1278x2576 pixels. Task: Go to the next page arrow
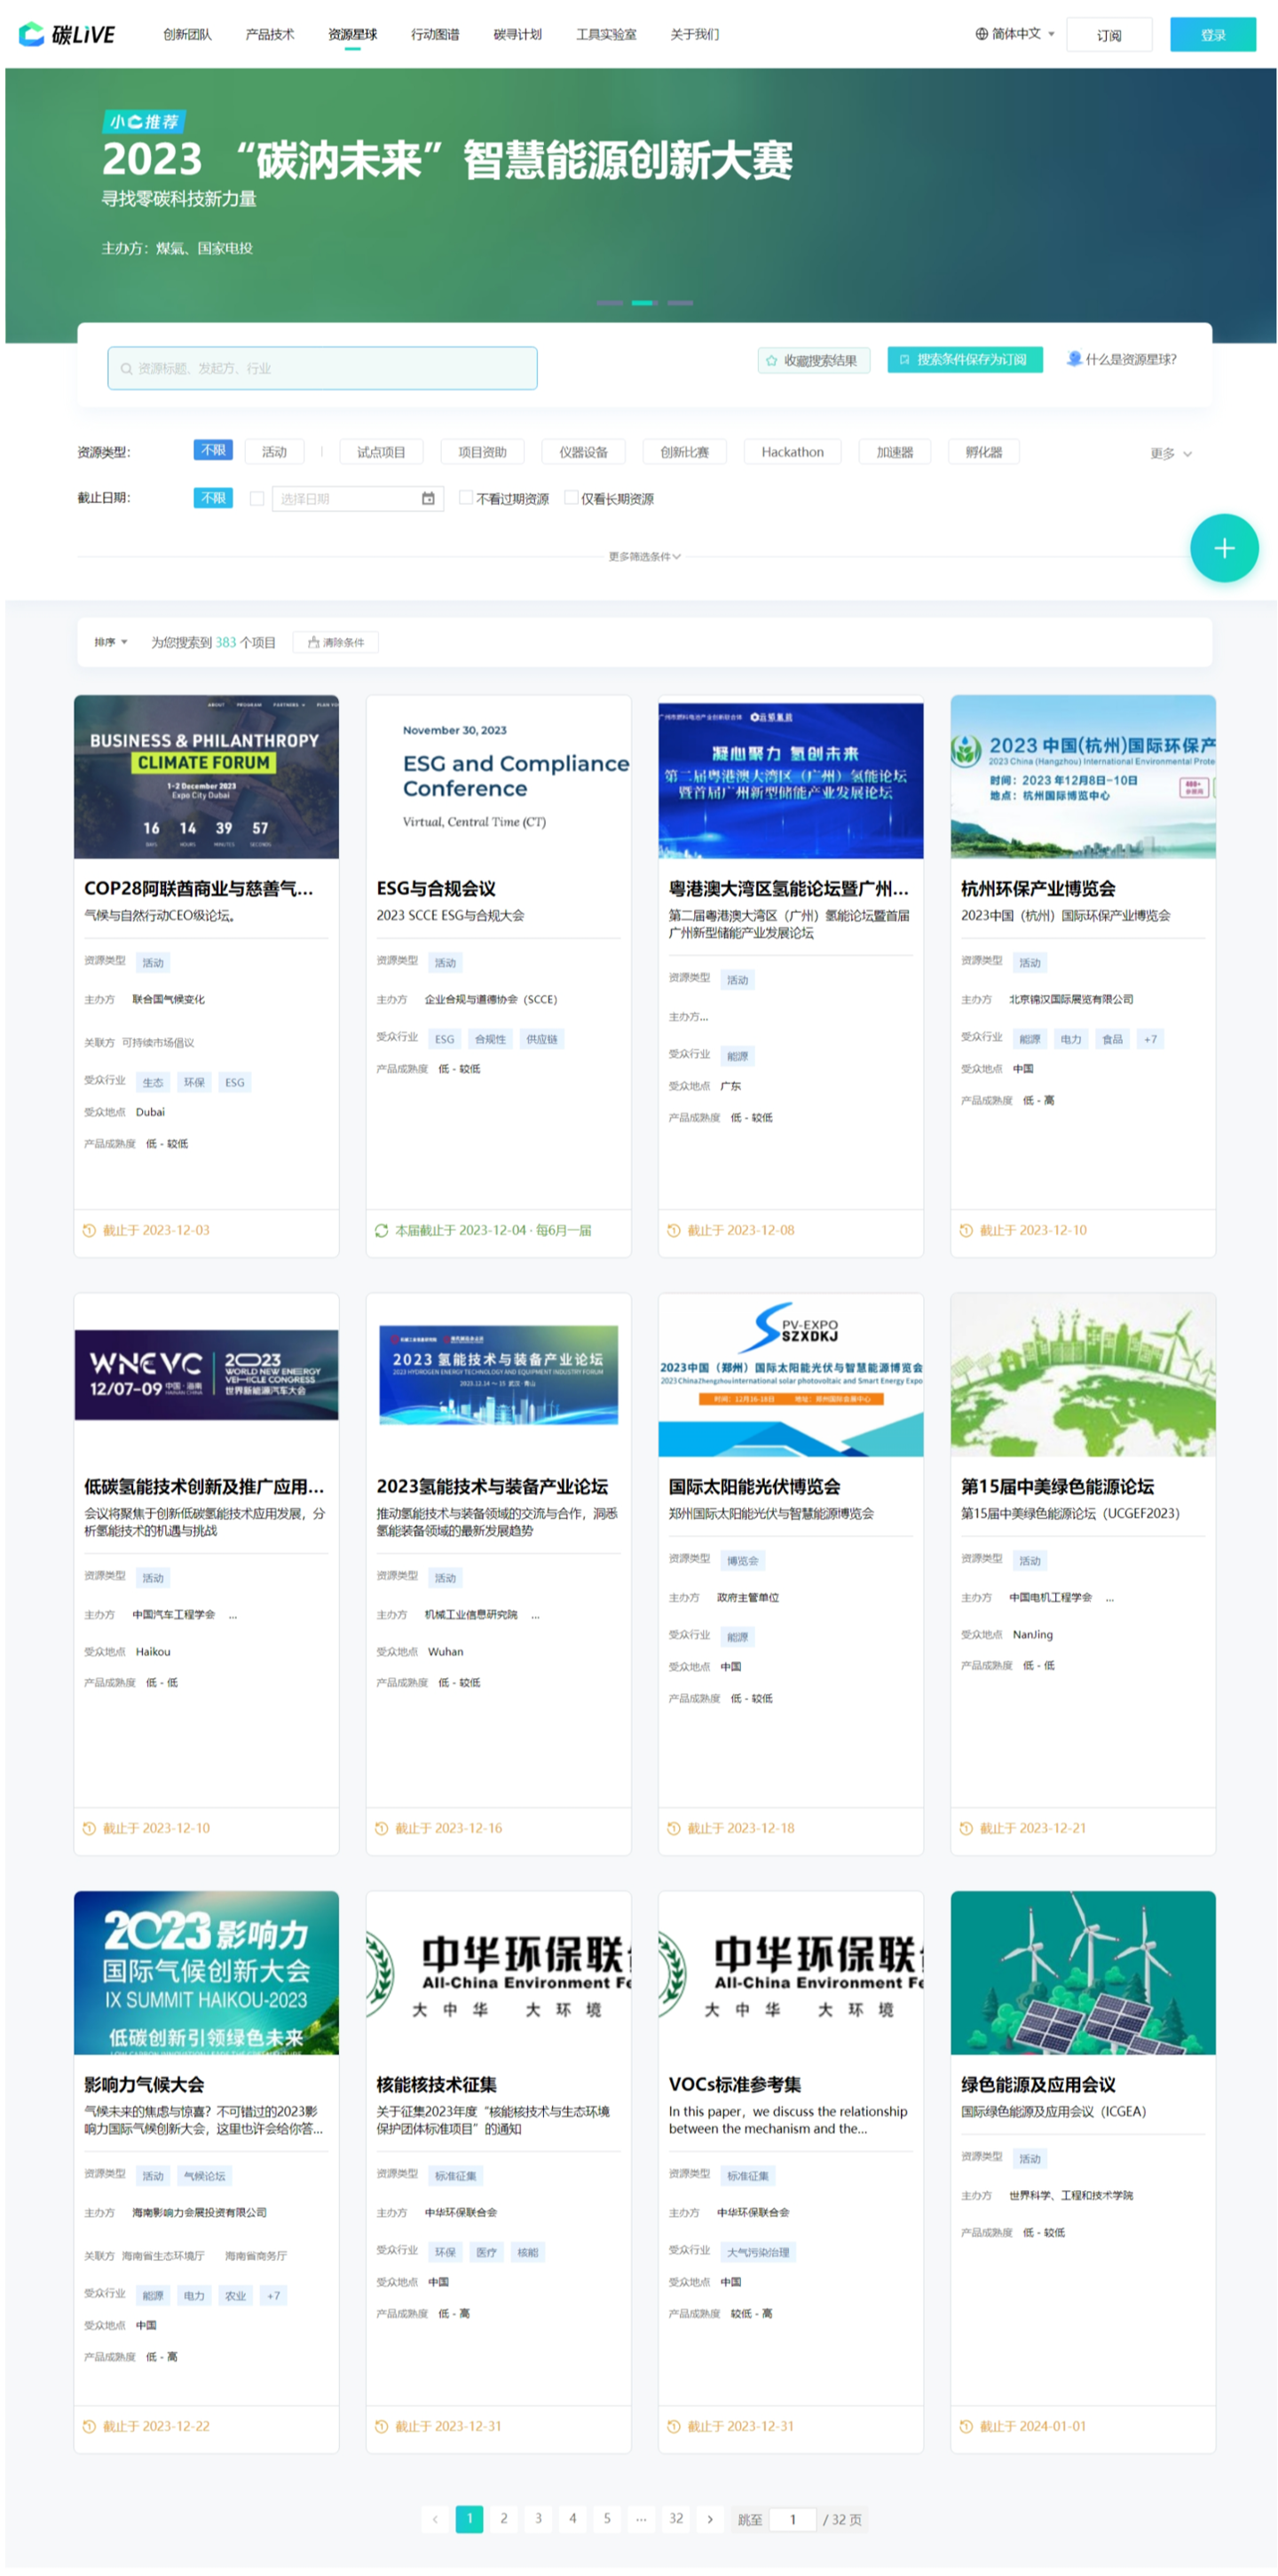click(x=710, y=2520)
